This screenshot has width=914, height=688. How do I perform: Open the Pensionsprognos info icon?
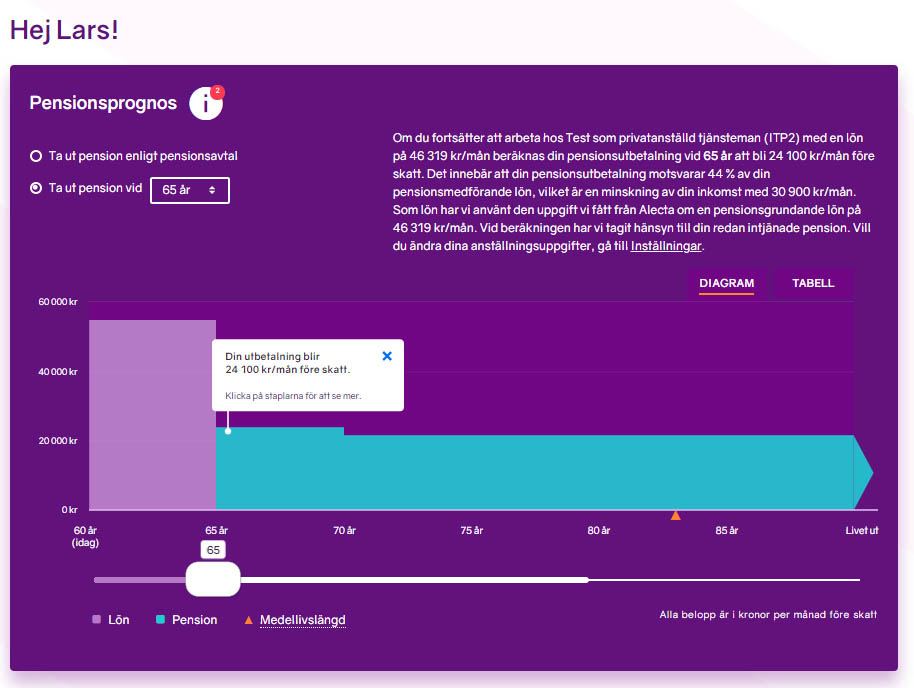[x=205, y=103]
